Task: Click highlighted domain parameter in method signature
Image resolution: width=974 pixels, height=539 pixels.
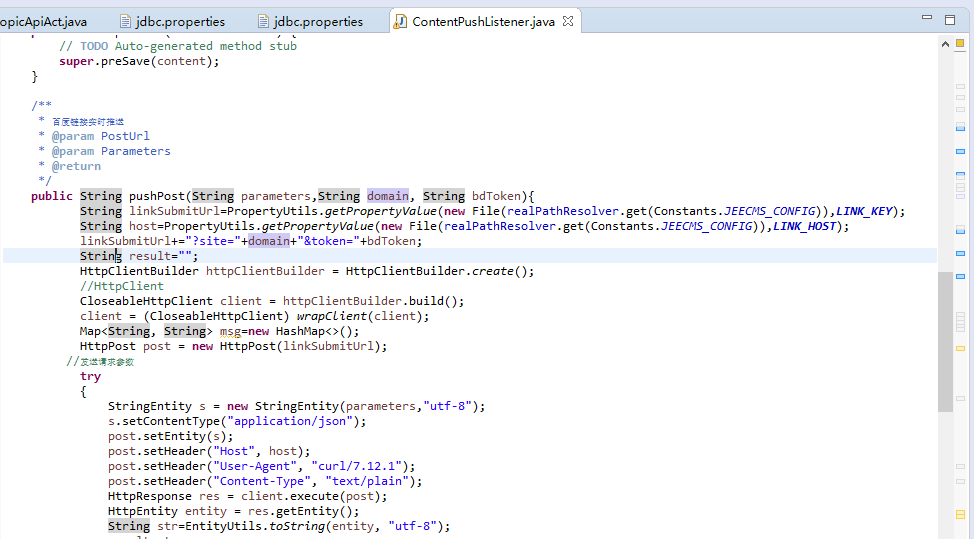Action: point(388,196)
